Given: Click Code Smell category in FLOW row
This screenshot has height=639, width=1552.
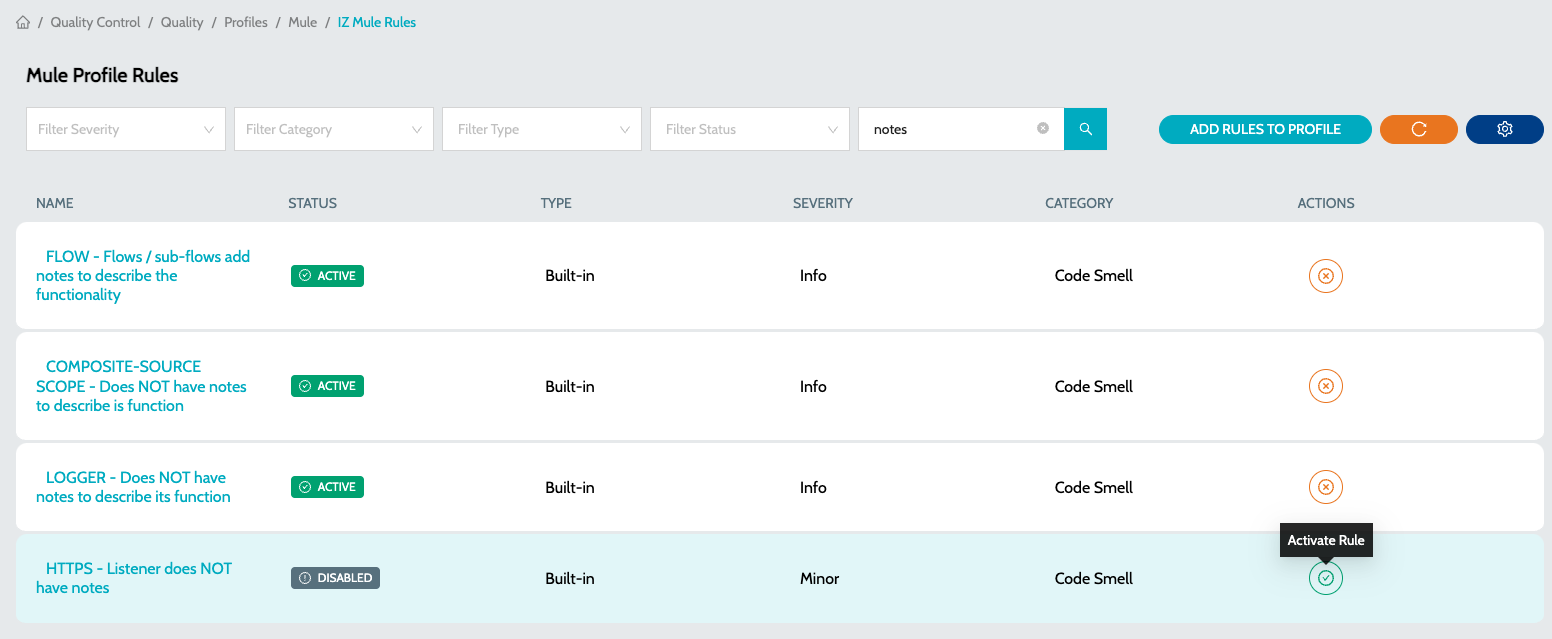Looking at the screenshot, I should click(1094, 276).
